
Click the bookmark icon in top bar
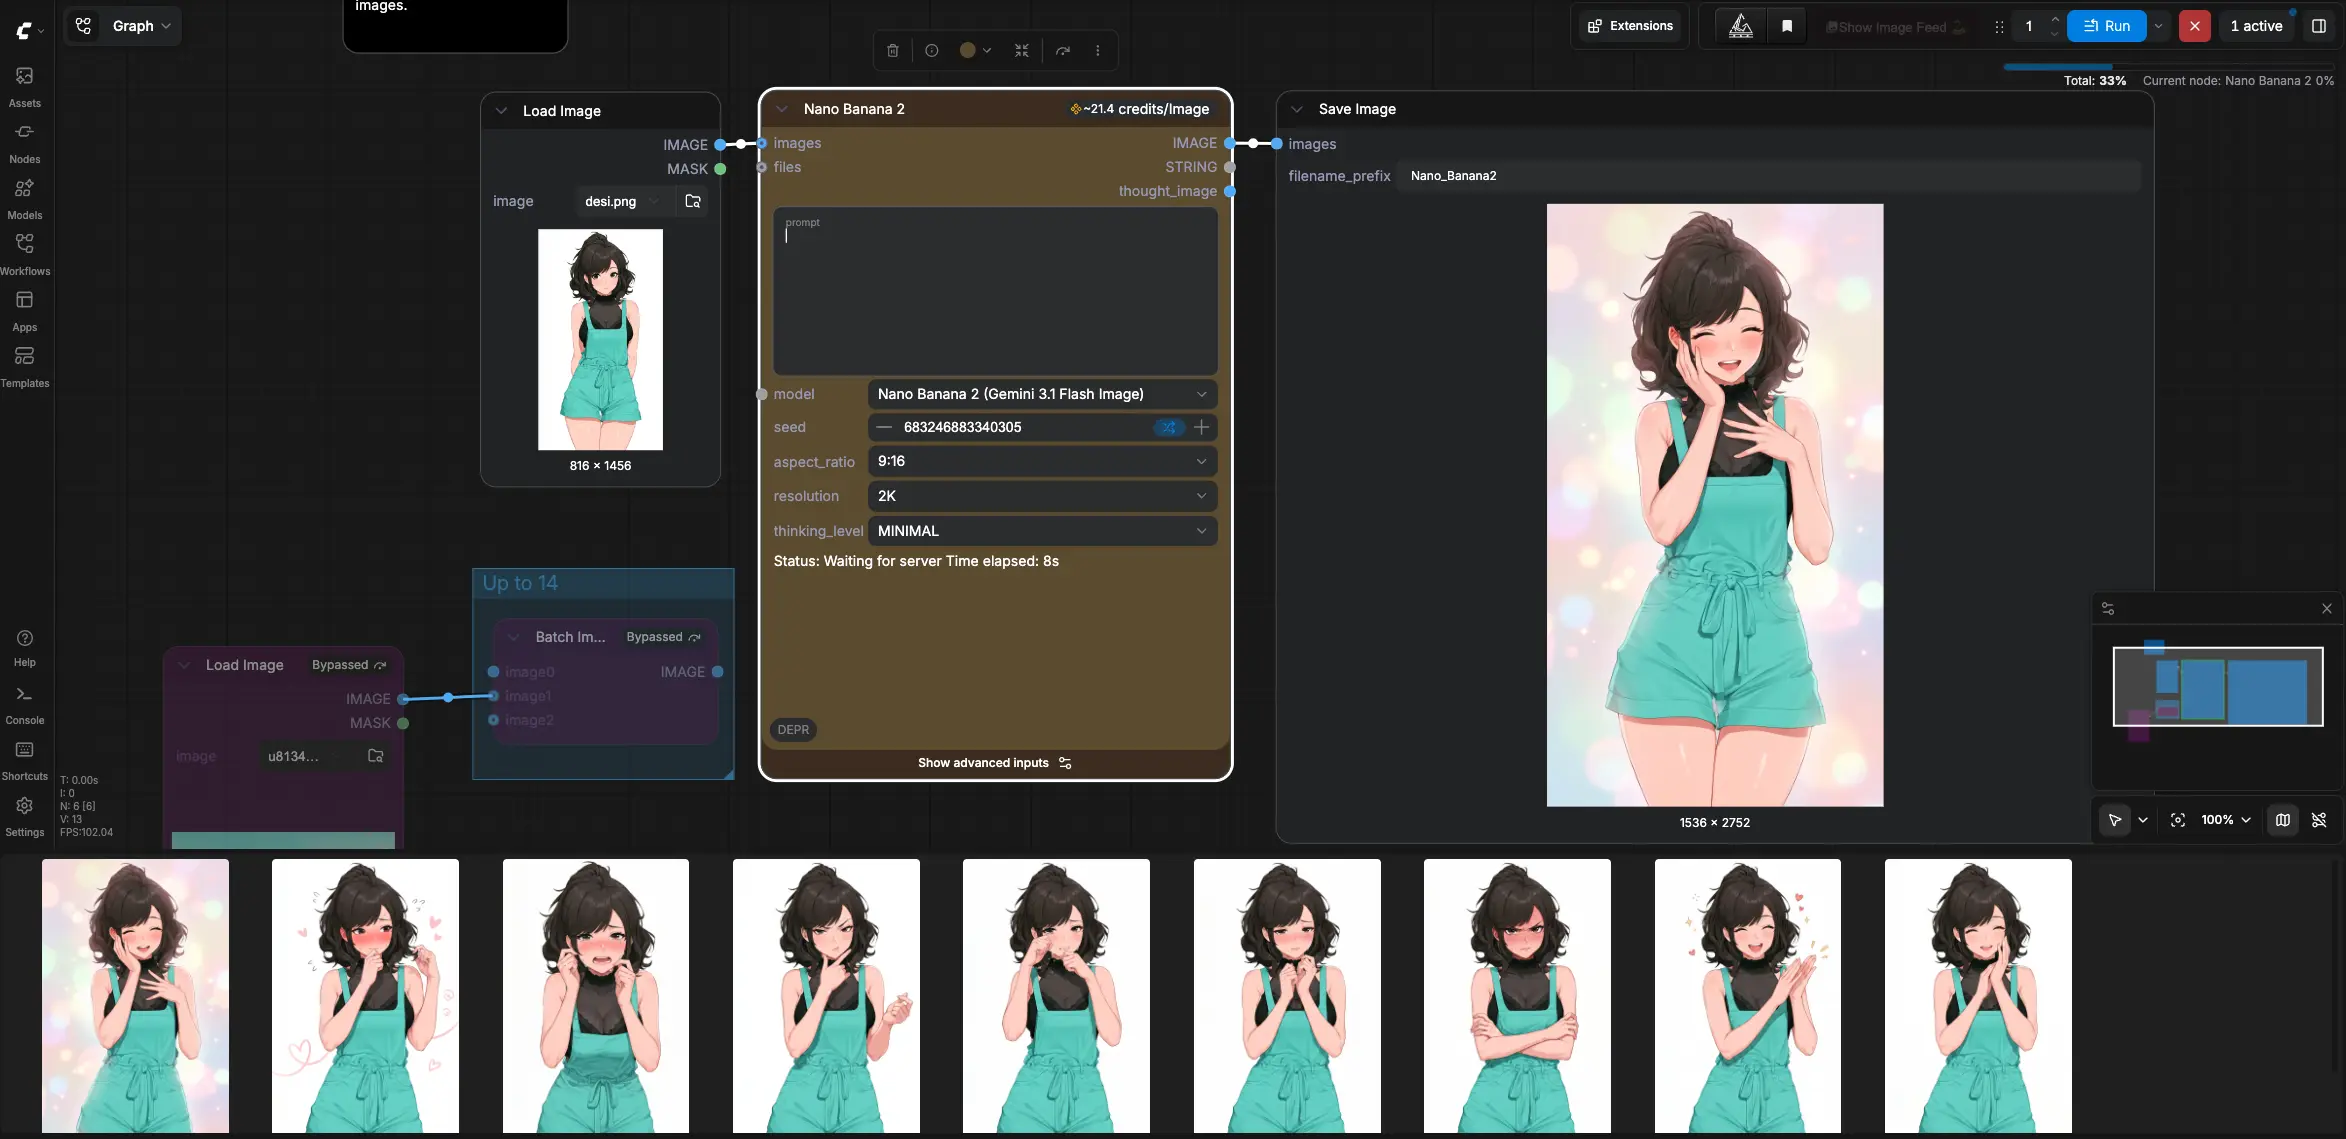coord(1787,26)
